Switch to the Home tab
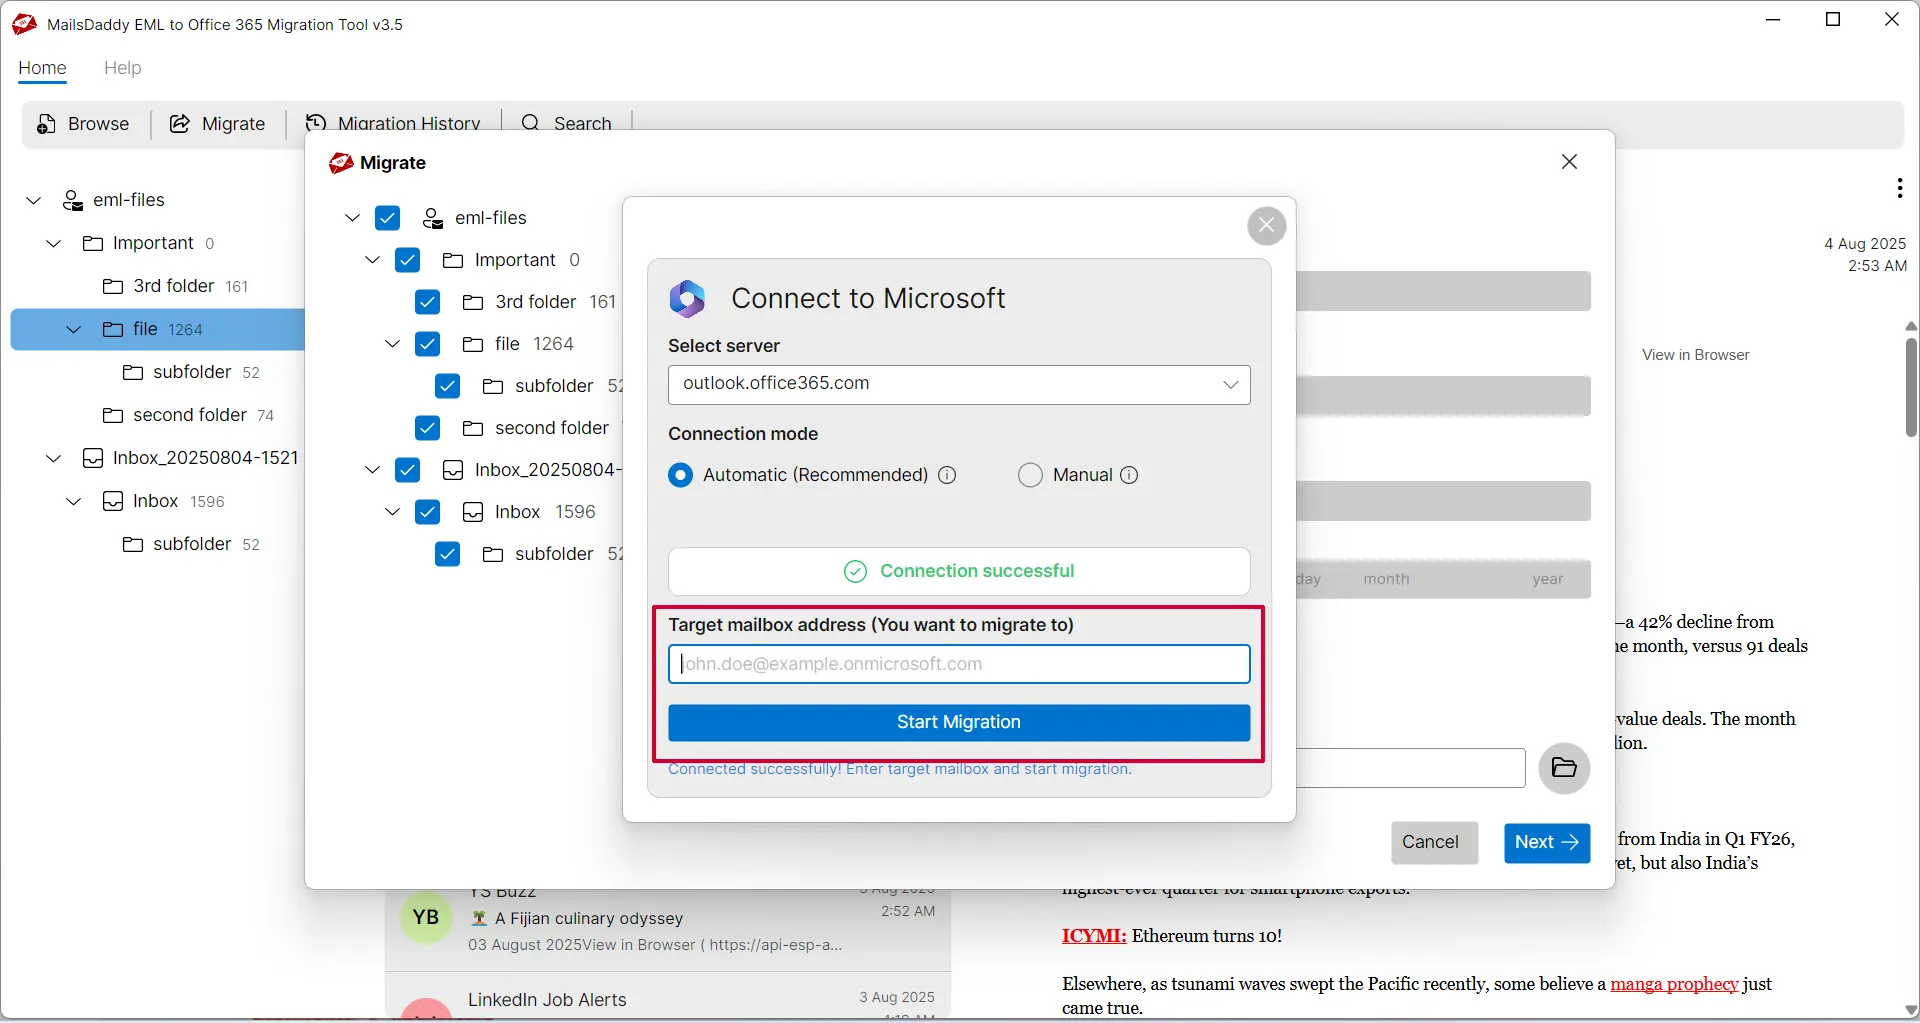The width and height of the screenshot is (1920, 1023). [x=42, y=68]
